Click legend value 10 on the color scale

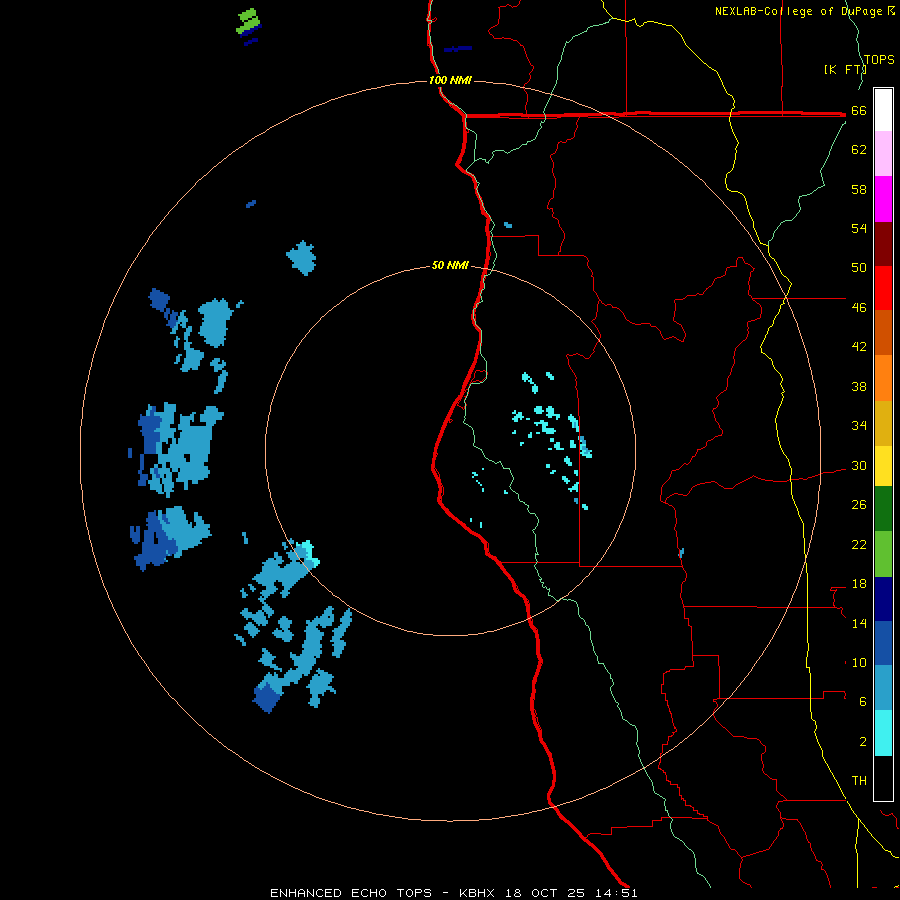click(x=859, y=663)
